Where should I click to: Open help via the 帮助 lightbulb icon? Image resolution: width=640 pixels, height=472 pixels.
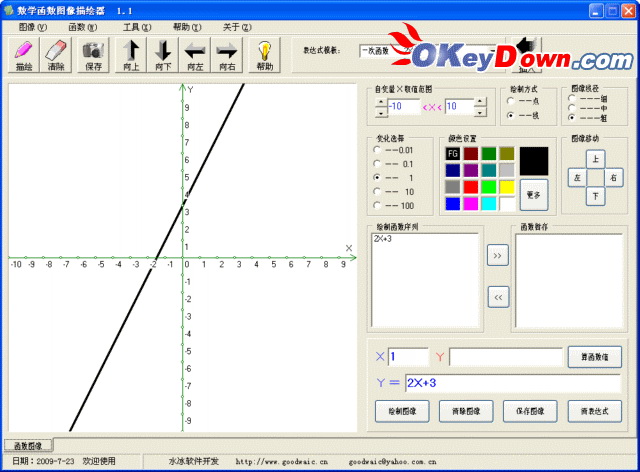click(264, 54)
